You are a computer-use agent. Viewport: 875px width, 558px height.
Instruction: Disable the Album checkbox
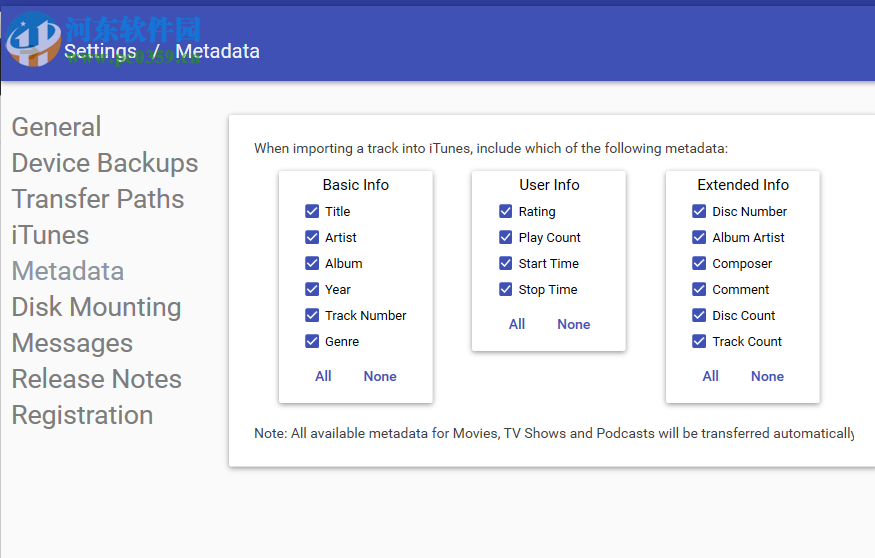pyautogui.click(x=312, y=264)
